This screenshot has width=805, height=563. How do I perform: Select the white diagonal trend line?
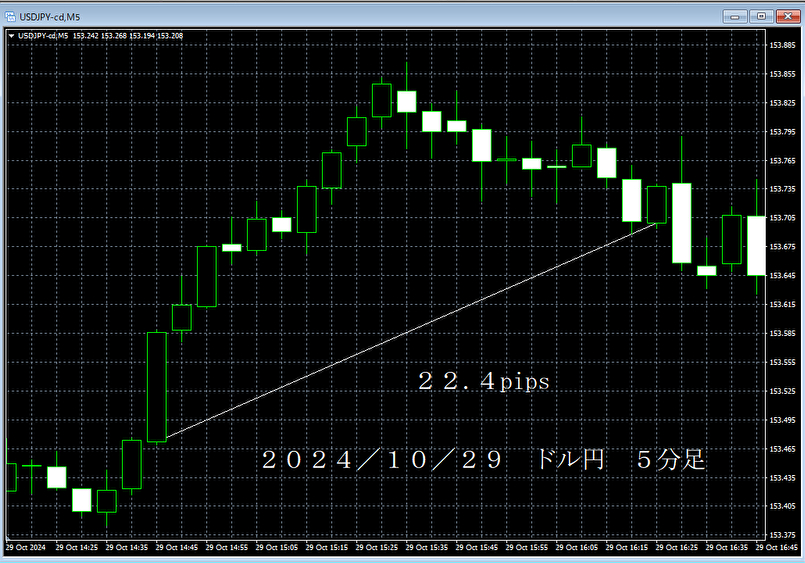[x=411, y=331]
